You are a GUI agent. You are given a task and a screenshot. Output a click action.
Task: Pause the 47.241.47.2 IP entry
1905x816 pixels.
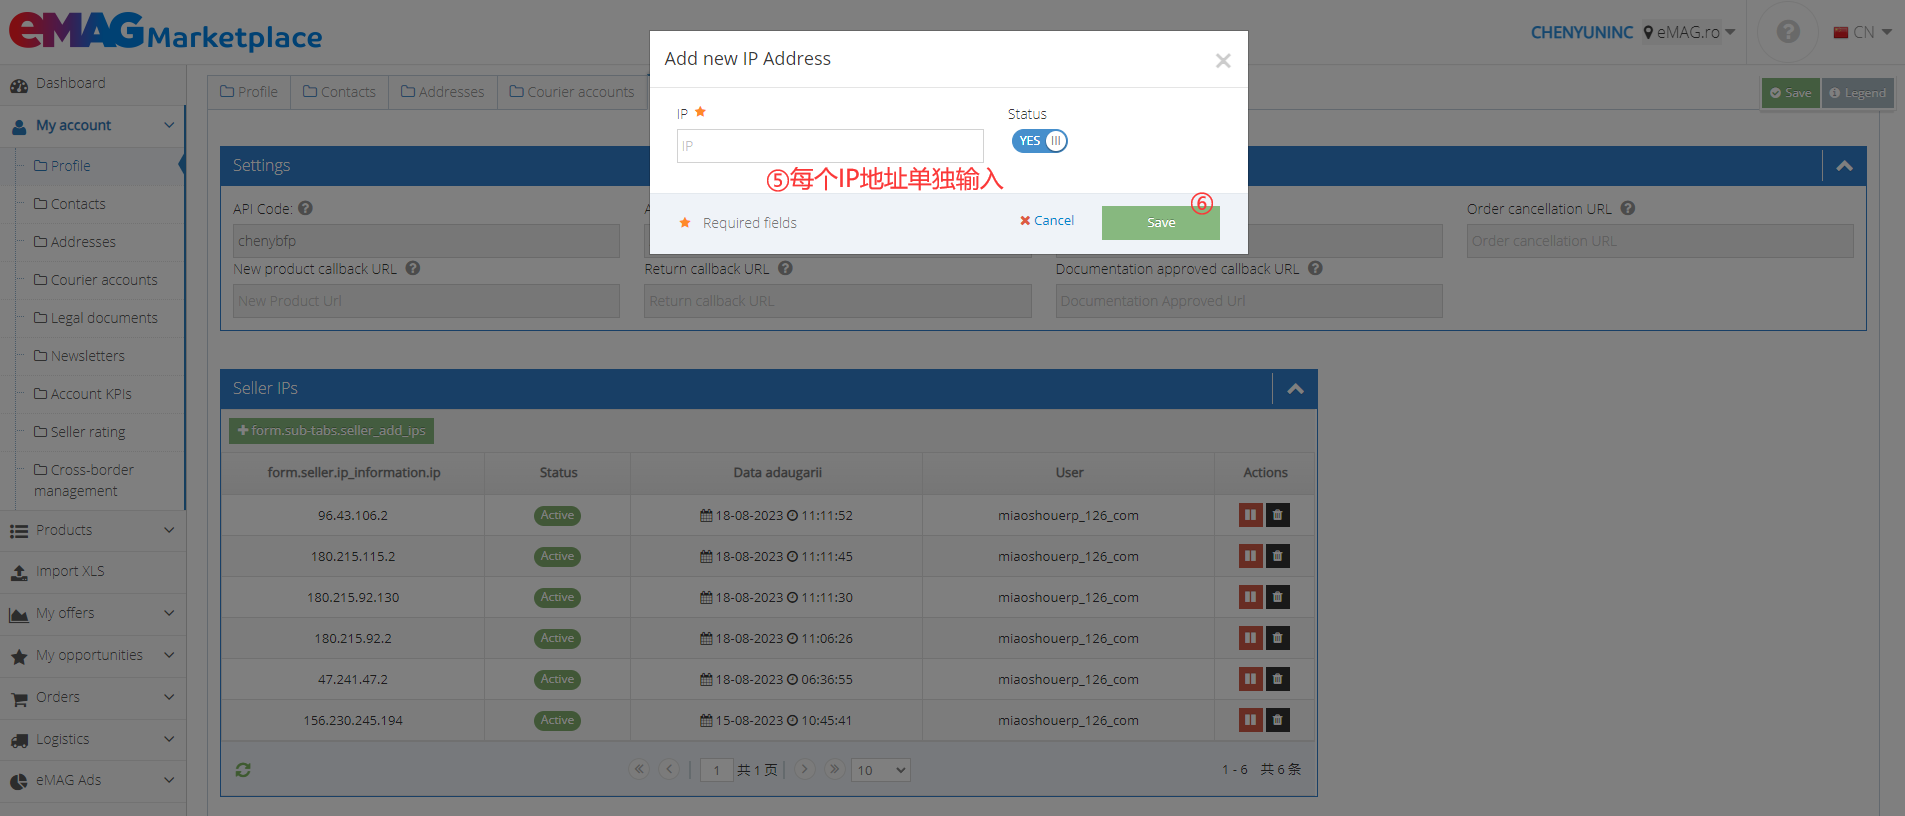[x=1250, y=679]
